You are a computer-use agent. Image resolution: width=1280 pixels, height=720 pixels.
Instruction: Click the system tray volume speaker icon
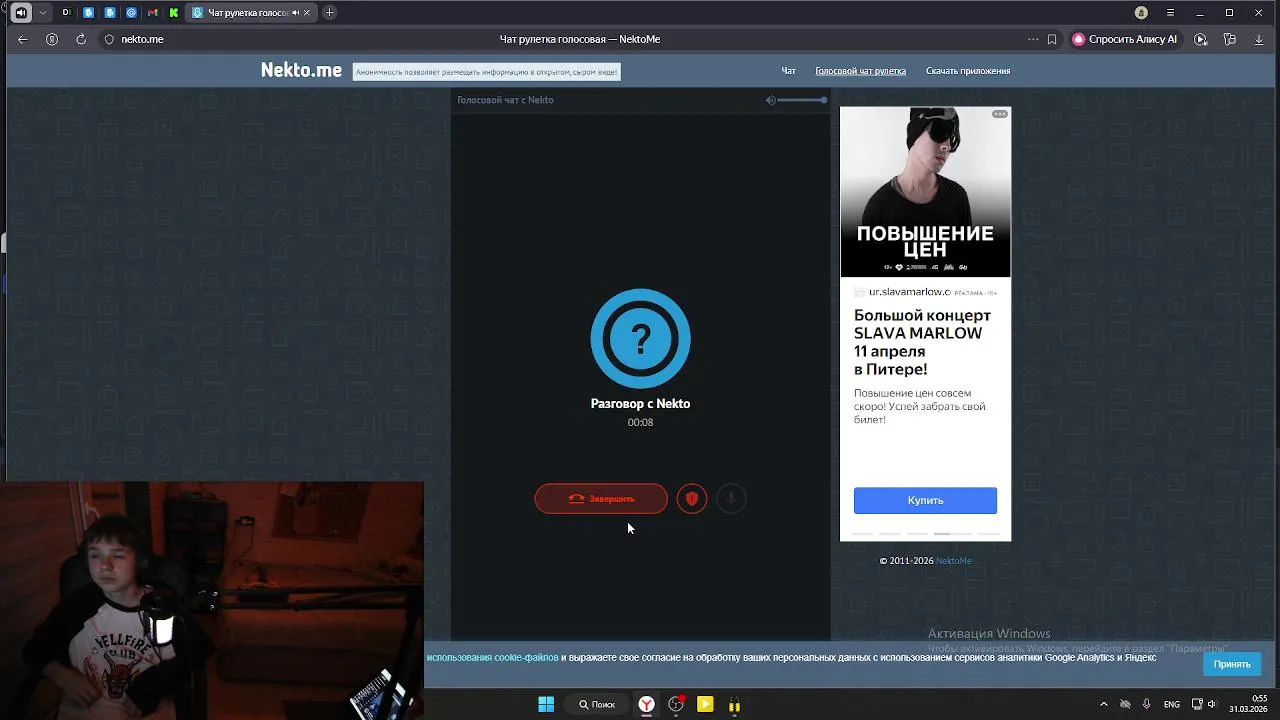point(1212,704)
